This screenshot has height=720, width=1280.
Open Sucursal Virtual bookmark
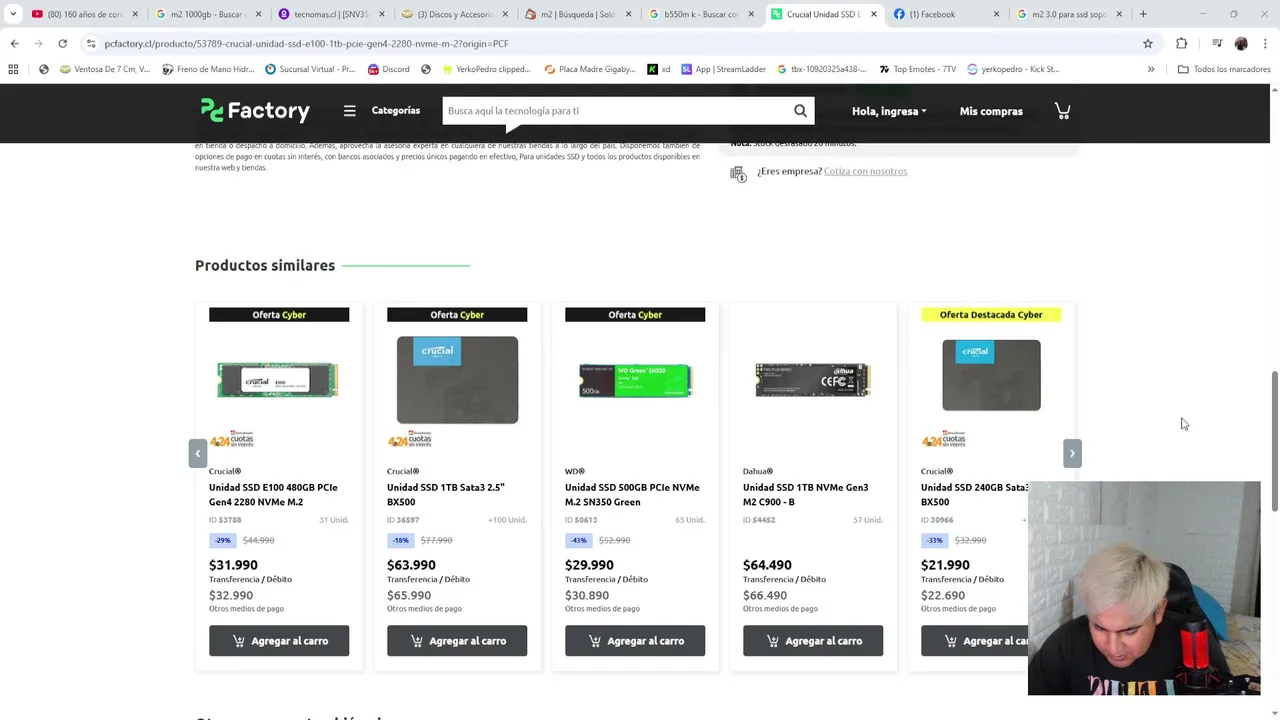click(x=310, y=69)
